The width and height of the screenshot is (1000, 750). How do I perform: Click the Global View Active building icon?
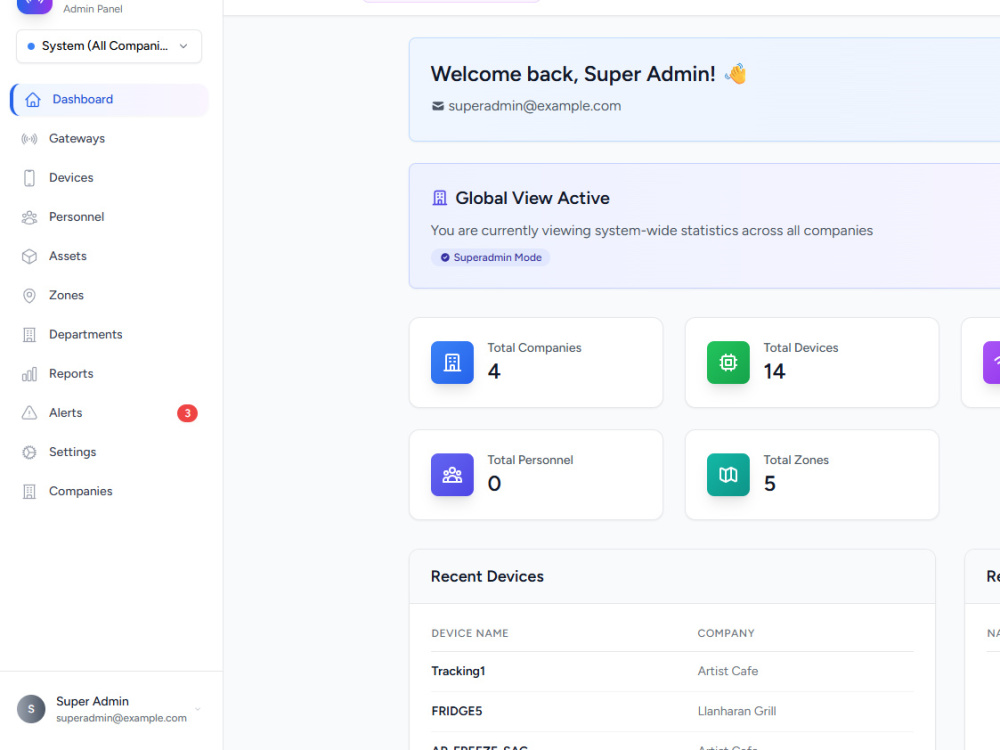point(439,198)
